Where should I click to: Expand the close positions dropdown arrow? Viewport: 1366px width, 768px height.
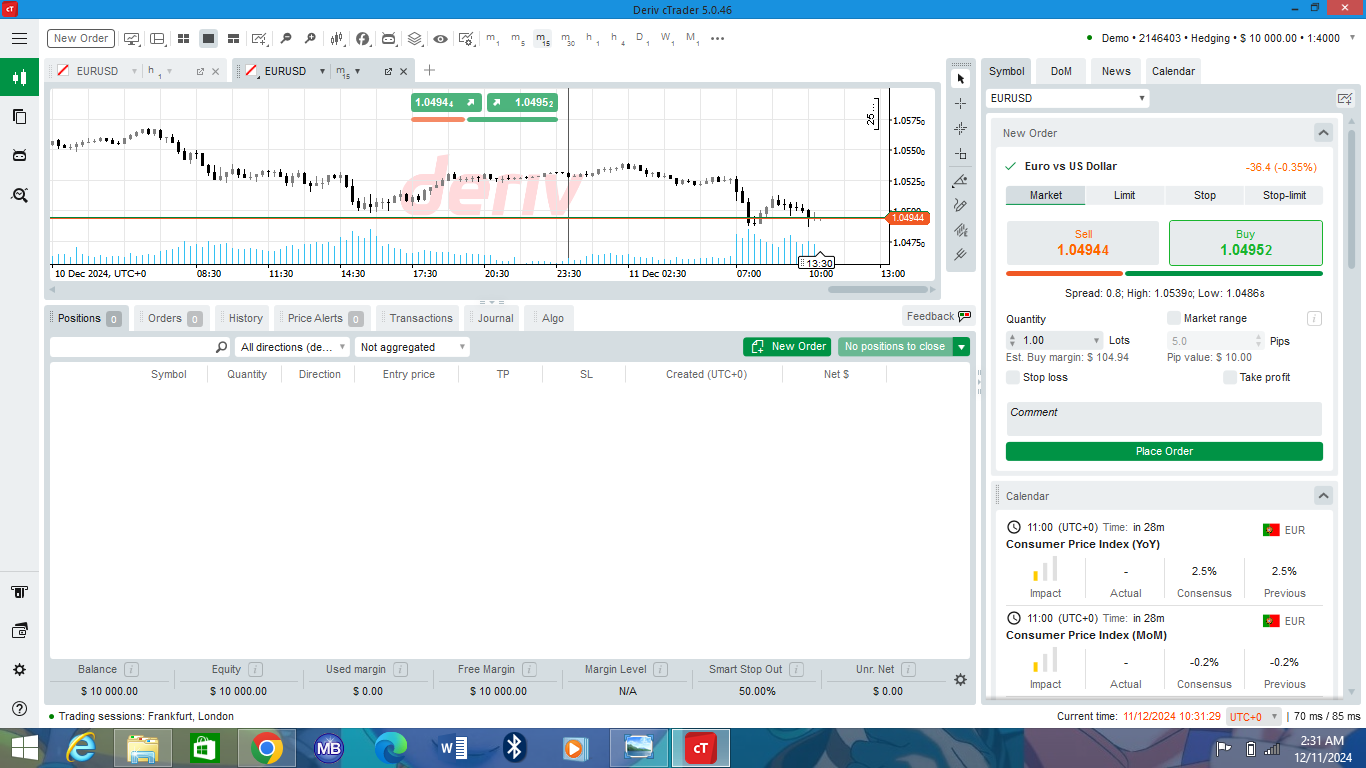tap(961, 346)
